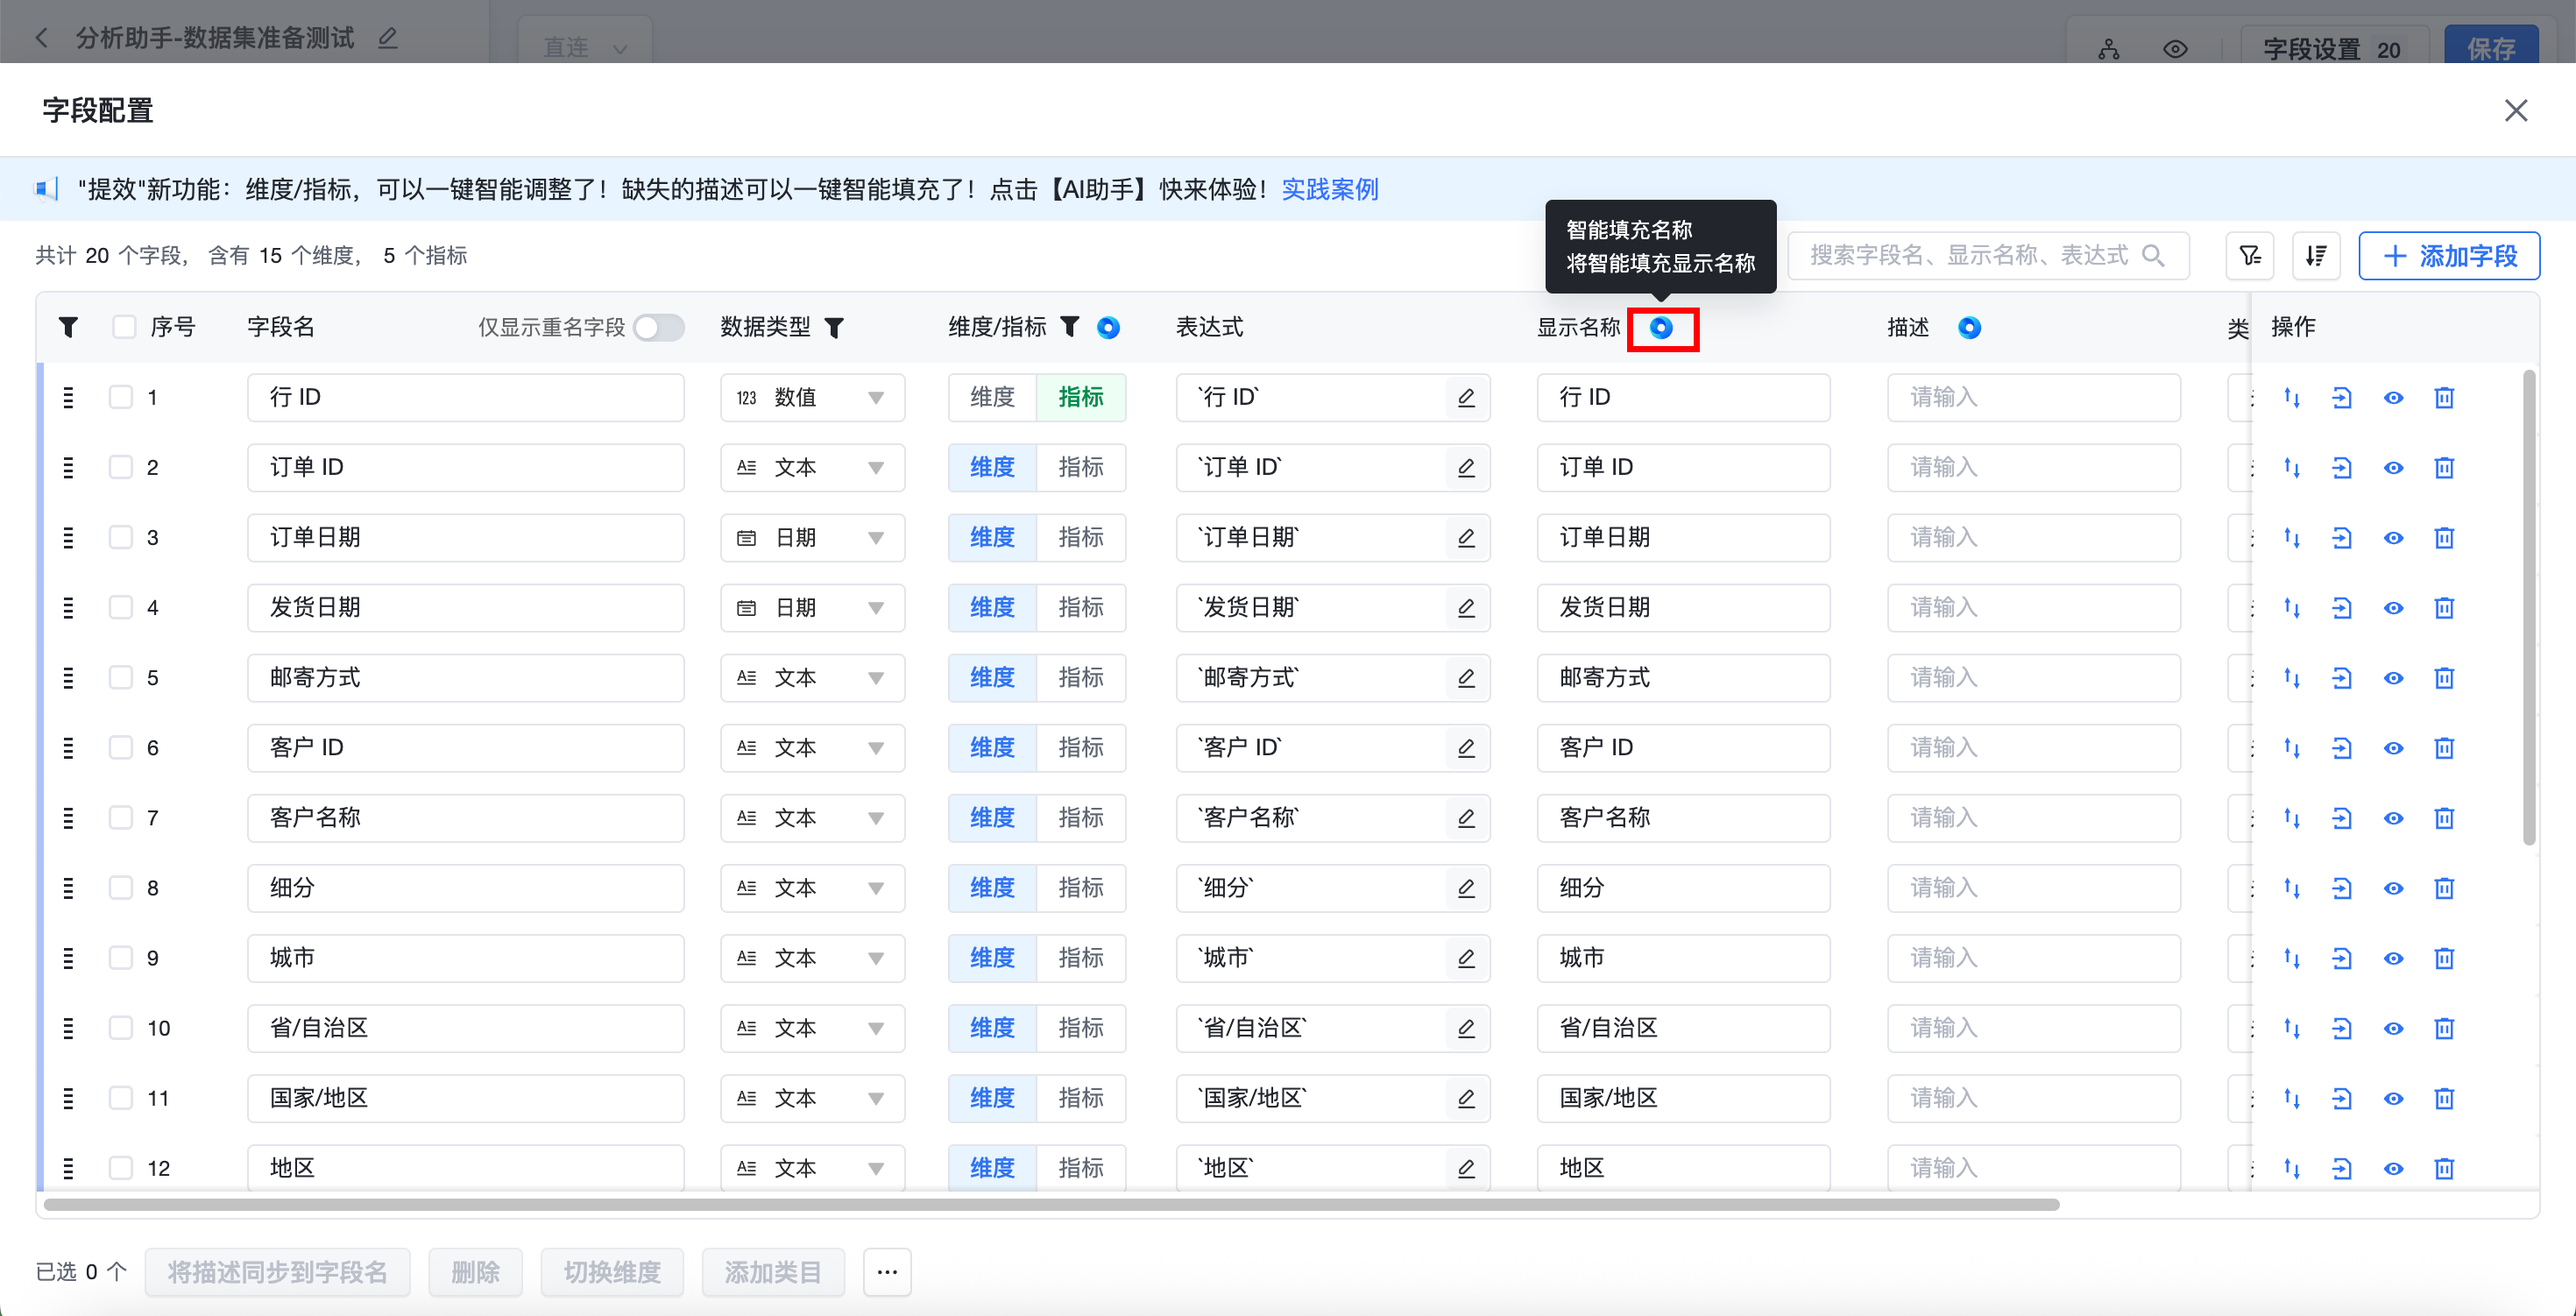Viewport: 2576px width, 1316px height.
Task: Open filter funnel on 数据类型 column
Action: click(x=835, y=328)
